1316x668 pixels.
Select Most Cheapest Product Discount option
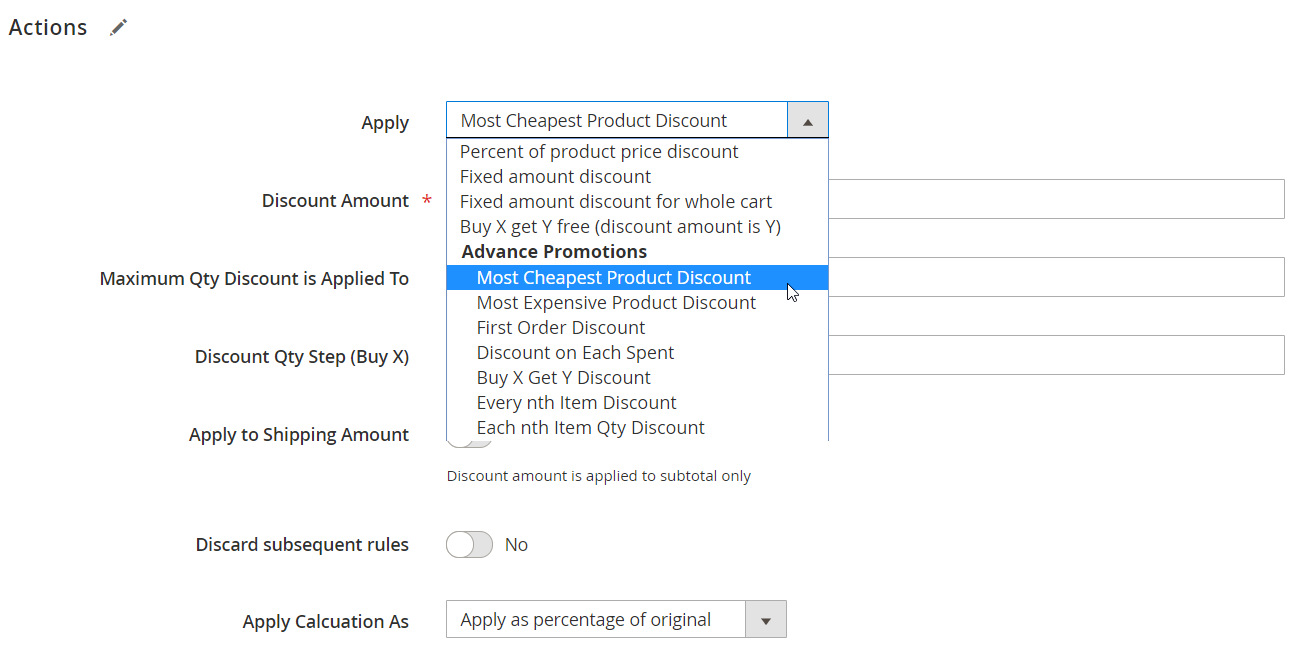coord(614,278)
